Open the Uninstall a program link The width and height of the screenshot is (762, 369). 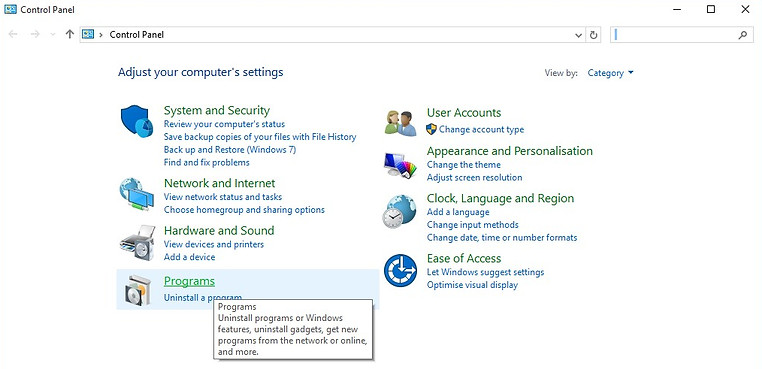tap(203, 298)
